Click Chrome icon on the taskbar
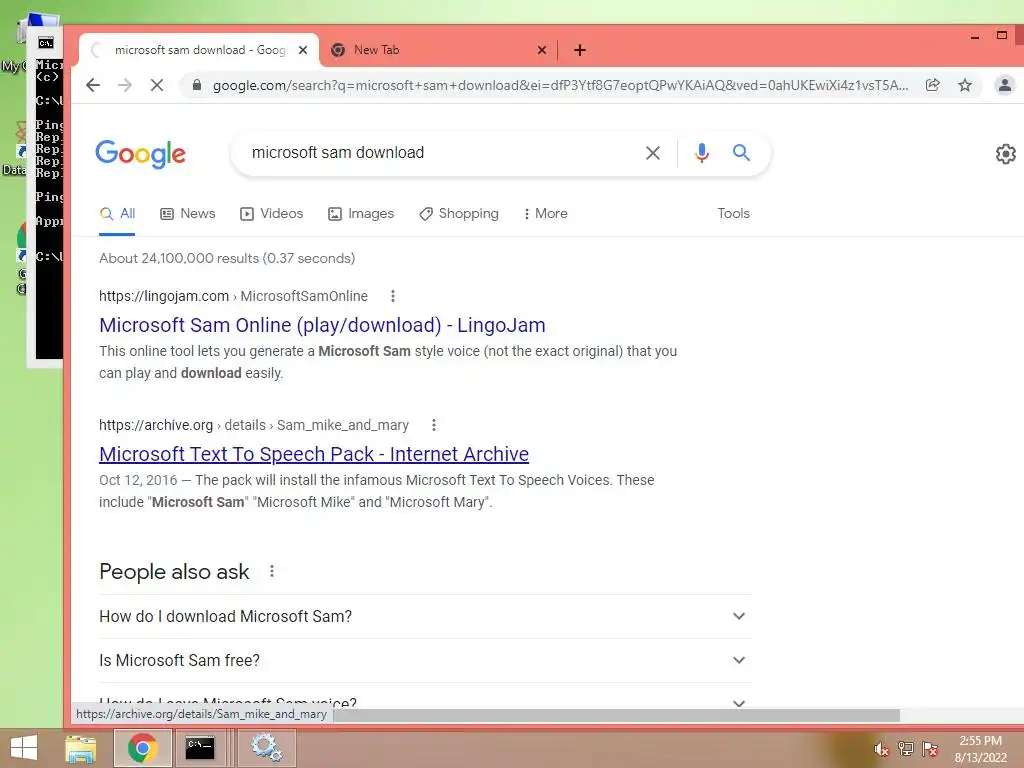The image size is (1024, 768). click(142, 748)
